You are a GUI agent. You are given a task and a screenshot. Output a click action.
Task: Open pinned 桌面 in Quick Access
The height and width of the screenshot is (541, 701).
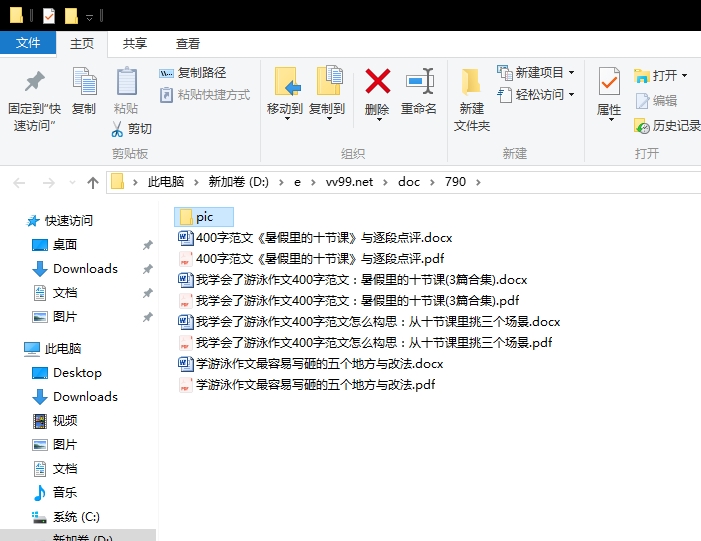point(55,245)
